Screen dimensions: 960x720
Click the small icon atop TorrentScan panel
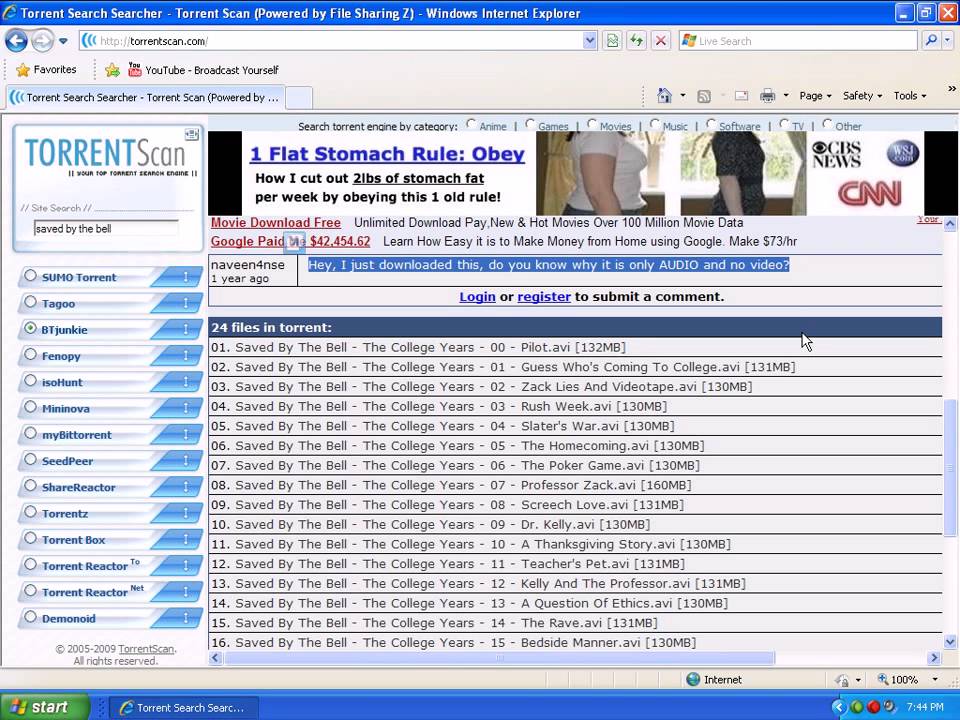click(192, 134)
